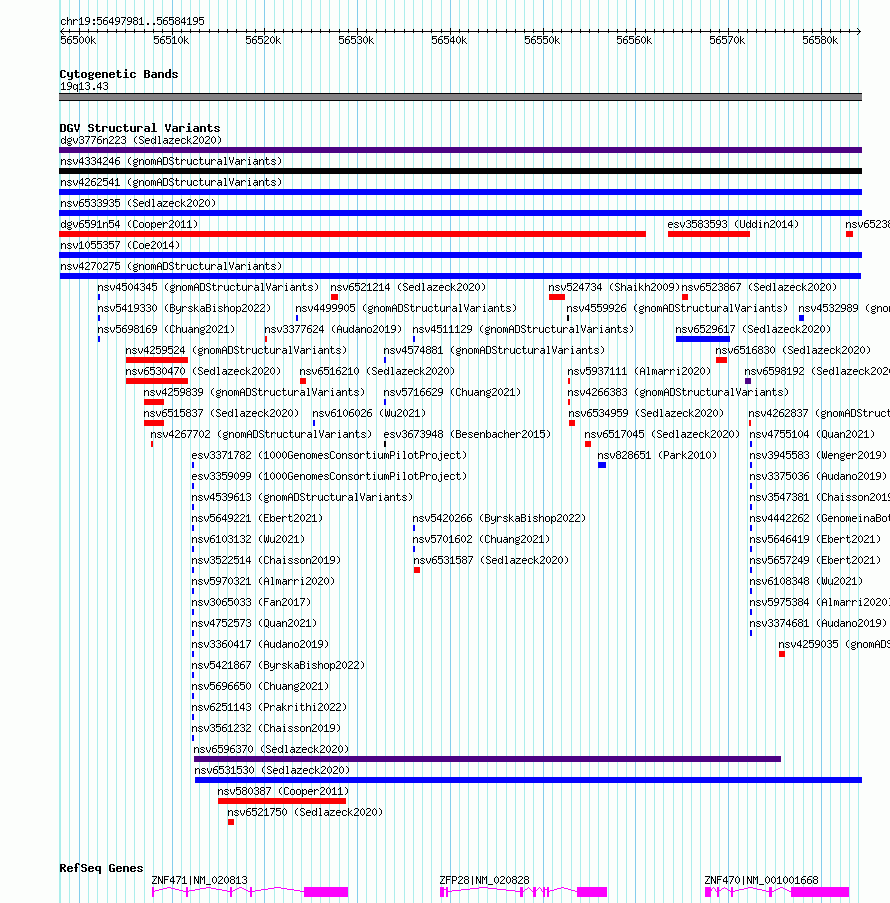Screen dimensions: 890x903
Task: Click nsv6521214 (Sedlazeck2020) label
Action: [x=408, y=287]
